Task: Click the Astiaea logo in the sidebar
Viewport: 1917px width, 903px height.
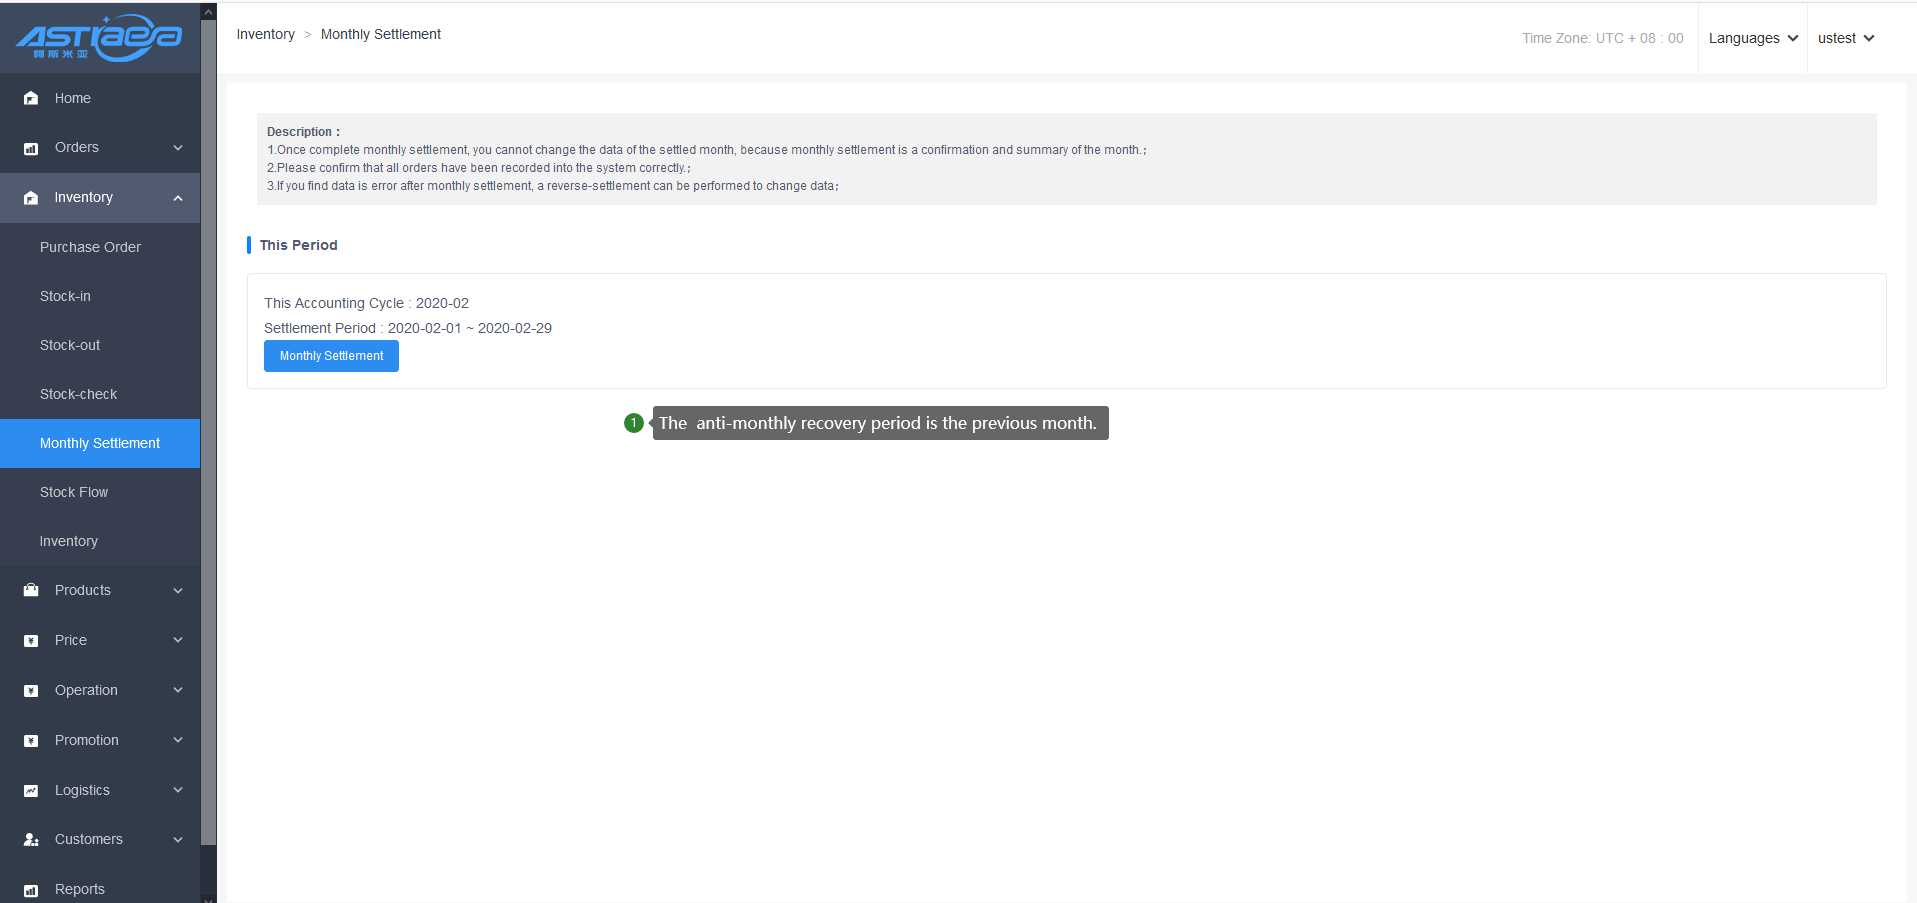Action: (x=99, y=38)
